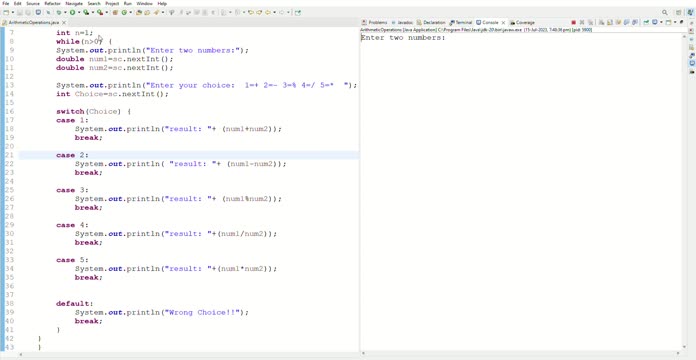
Task: Click in console input after 'Enter two numbers:'
Action: (448, 38)
